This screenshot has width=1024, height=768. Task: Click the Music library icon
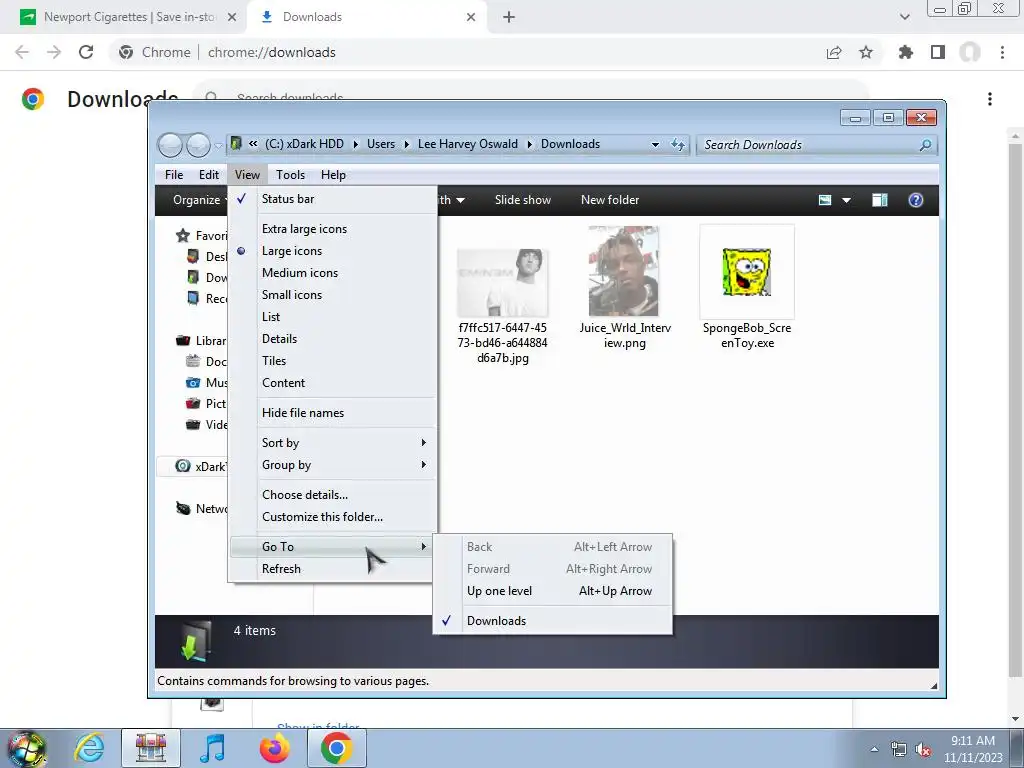(193, 382)
